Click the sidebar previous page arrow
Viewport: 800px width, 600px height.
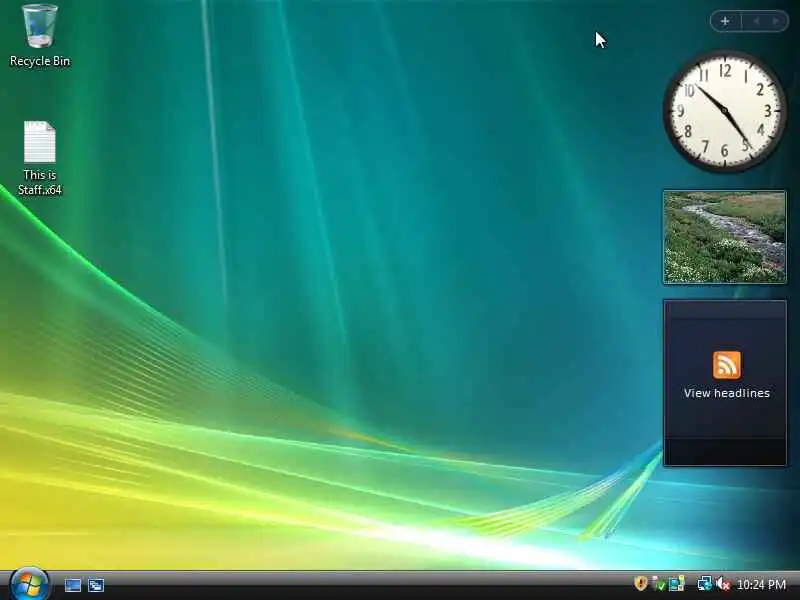click(x=756, y=21)
